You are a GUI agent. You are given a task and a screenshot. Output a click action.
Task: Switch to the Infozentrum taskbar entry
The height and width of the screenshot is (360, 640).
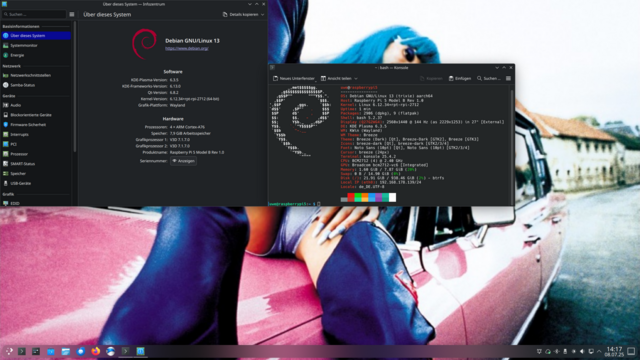coord(140,351)
